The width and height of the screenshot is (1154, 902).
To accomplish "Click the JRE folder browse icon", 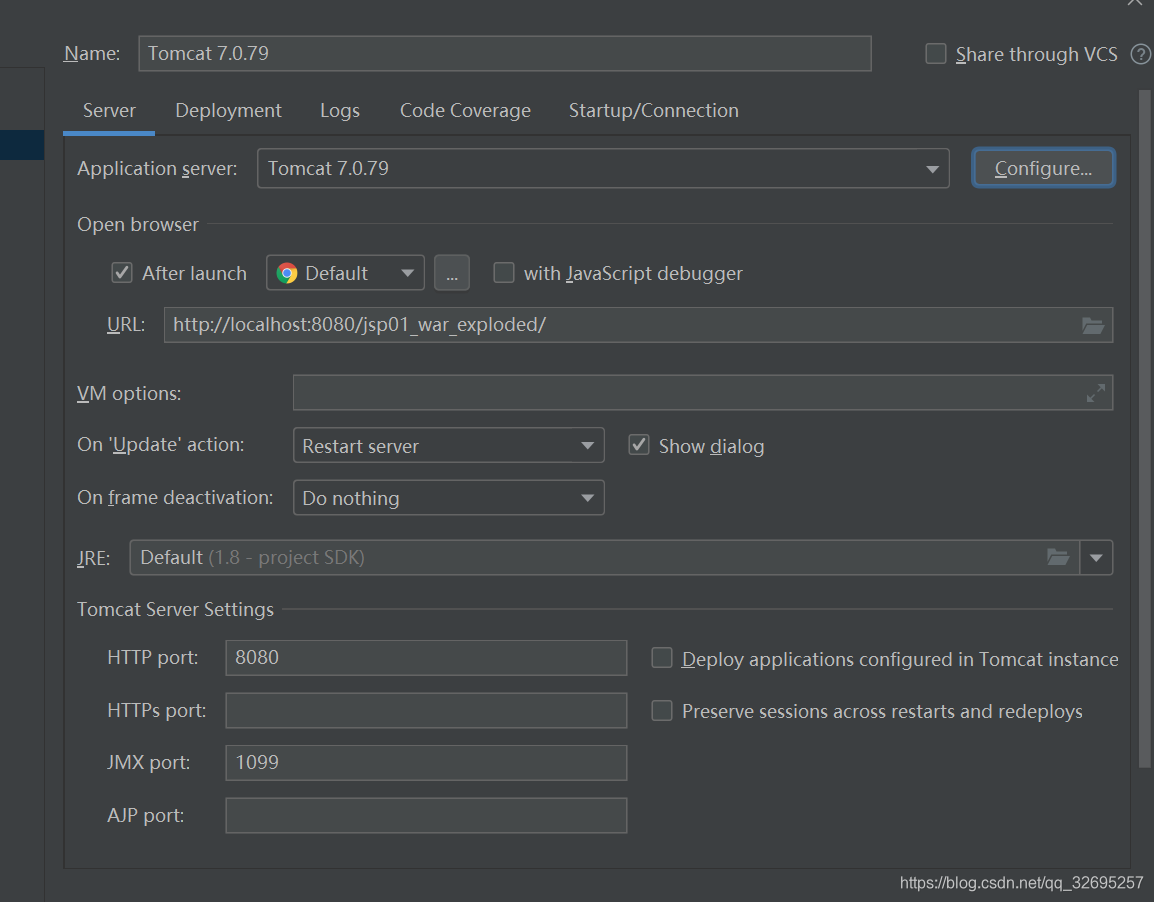I will (1058, 558).
